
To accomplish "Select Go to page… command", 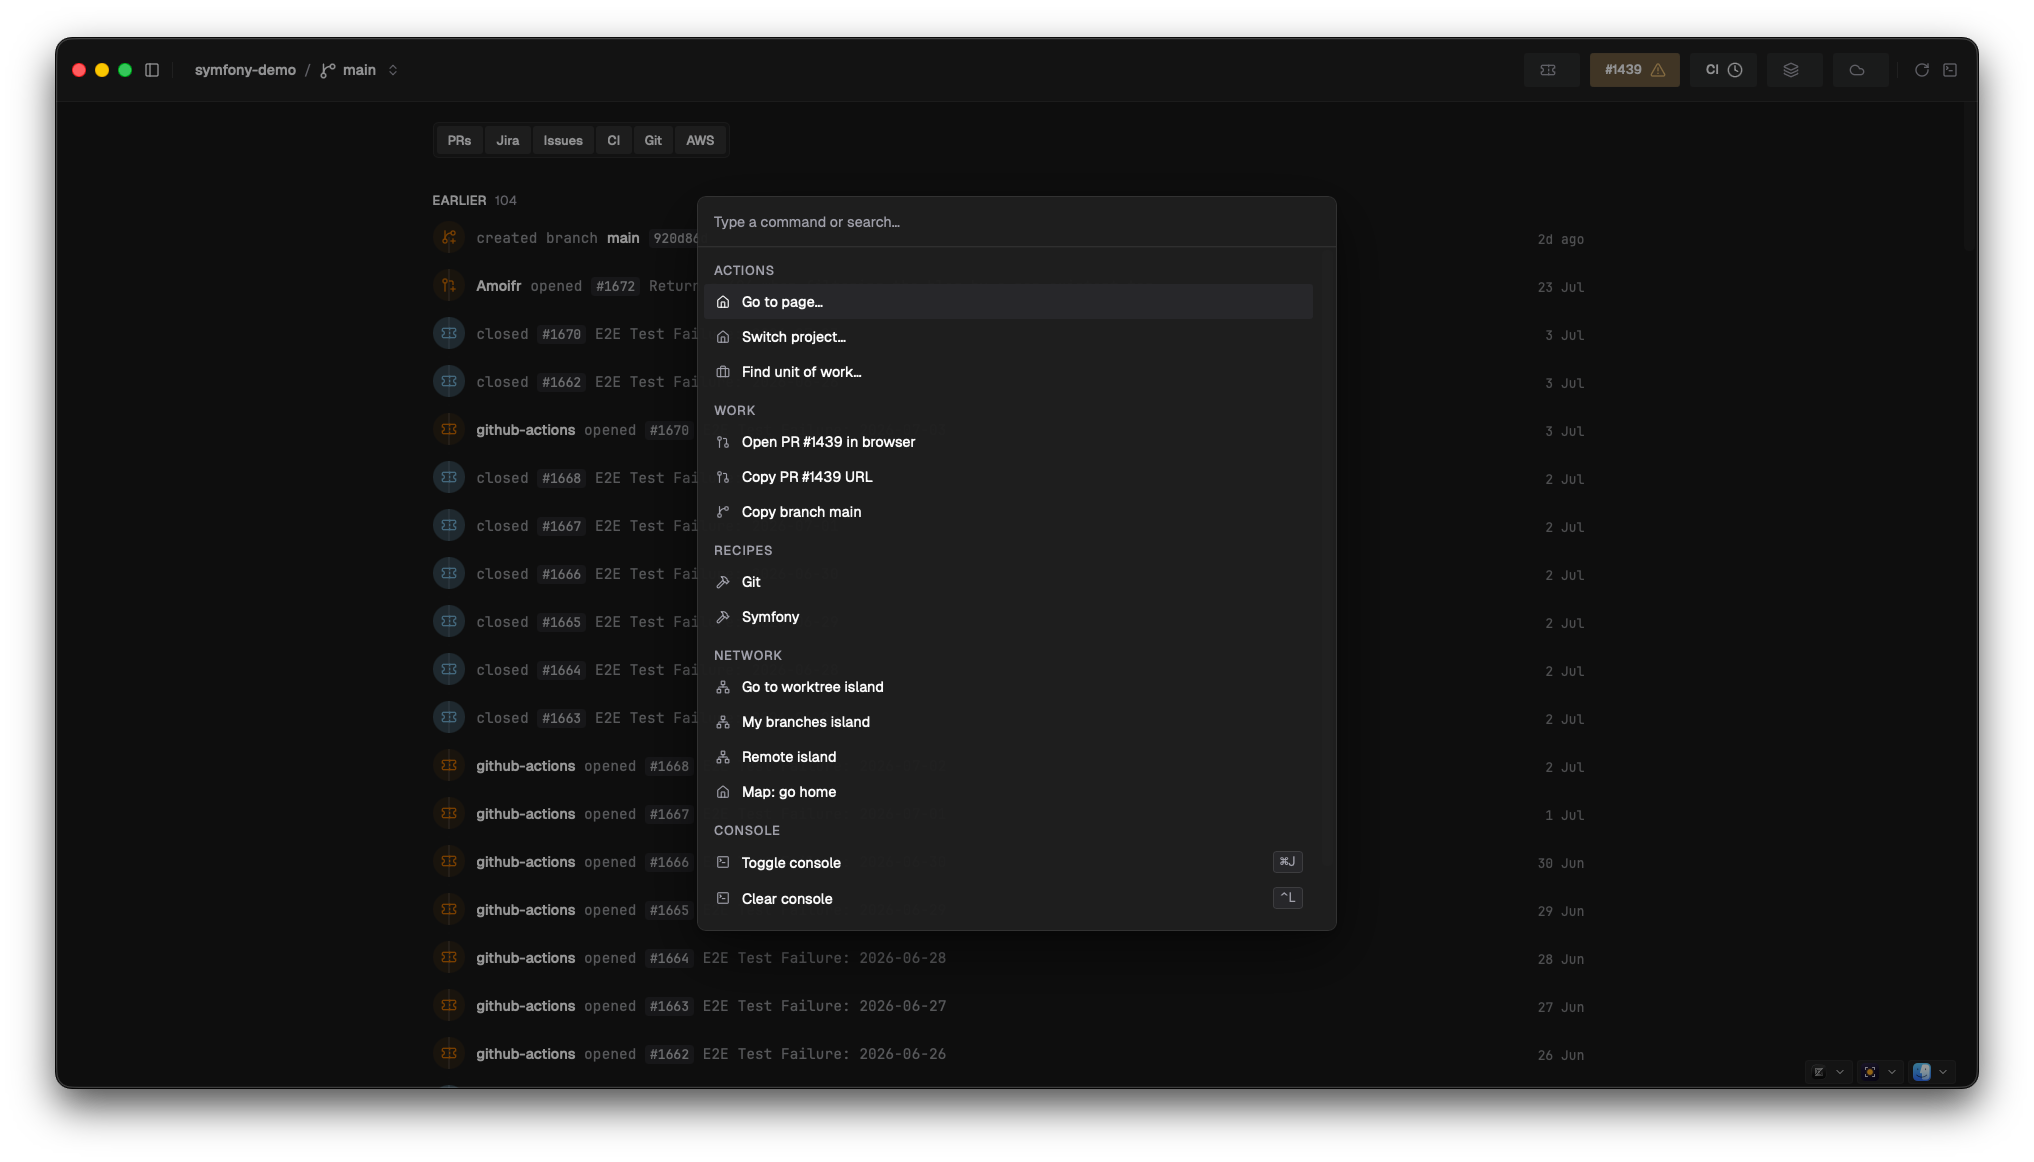I will point(1008,302).
